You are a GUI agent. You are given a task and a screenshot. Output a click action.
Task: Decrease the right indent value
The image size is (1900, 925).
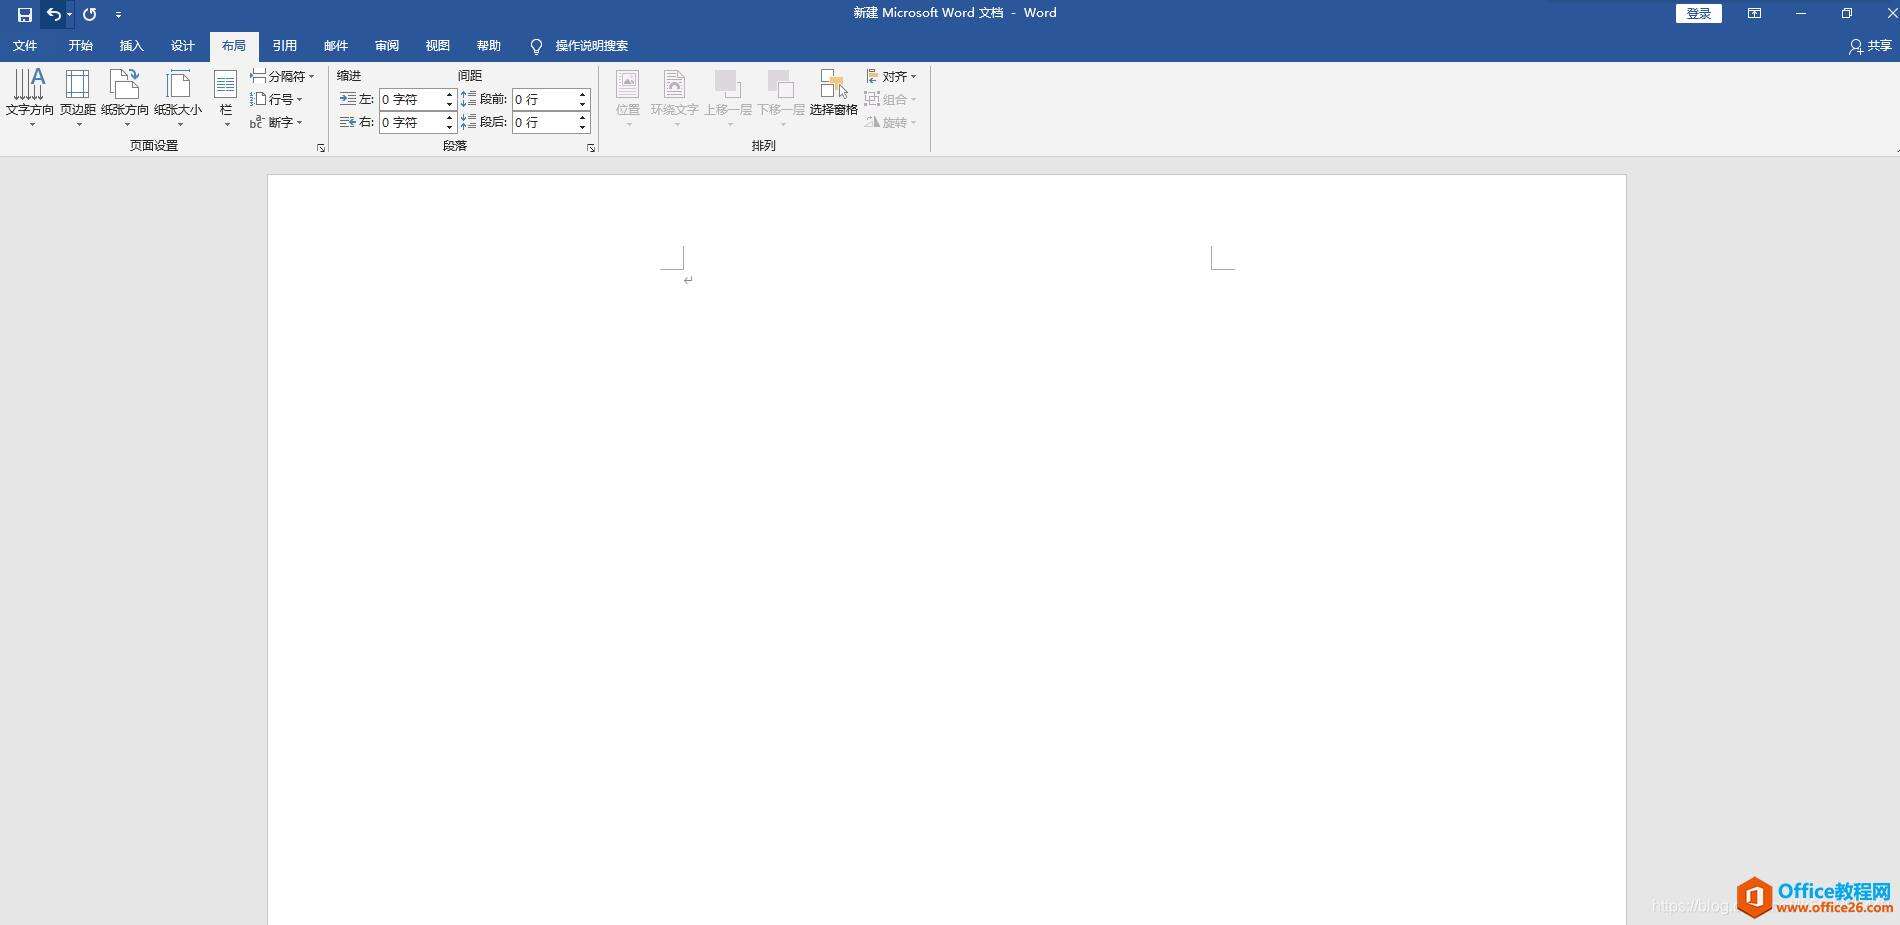450,127
